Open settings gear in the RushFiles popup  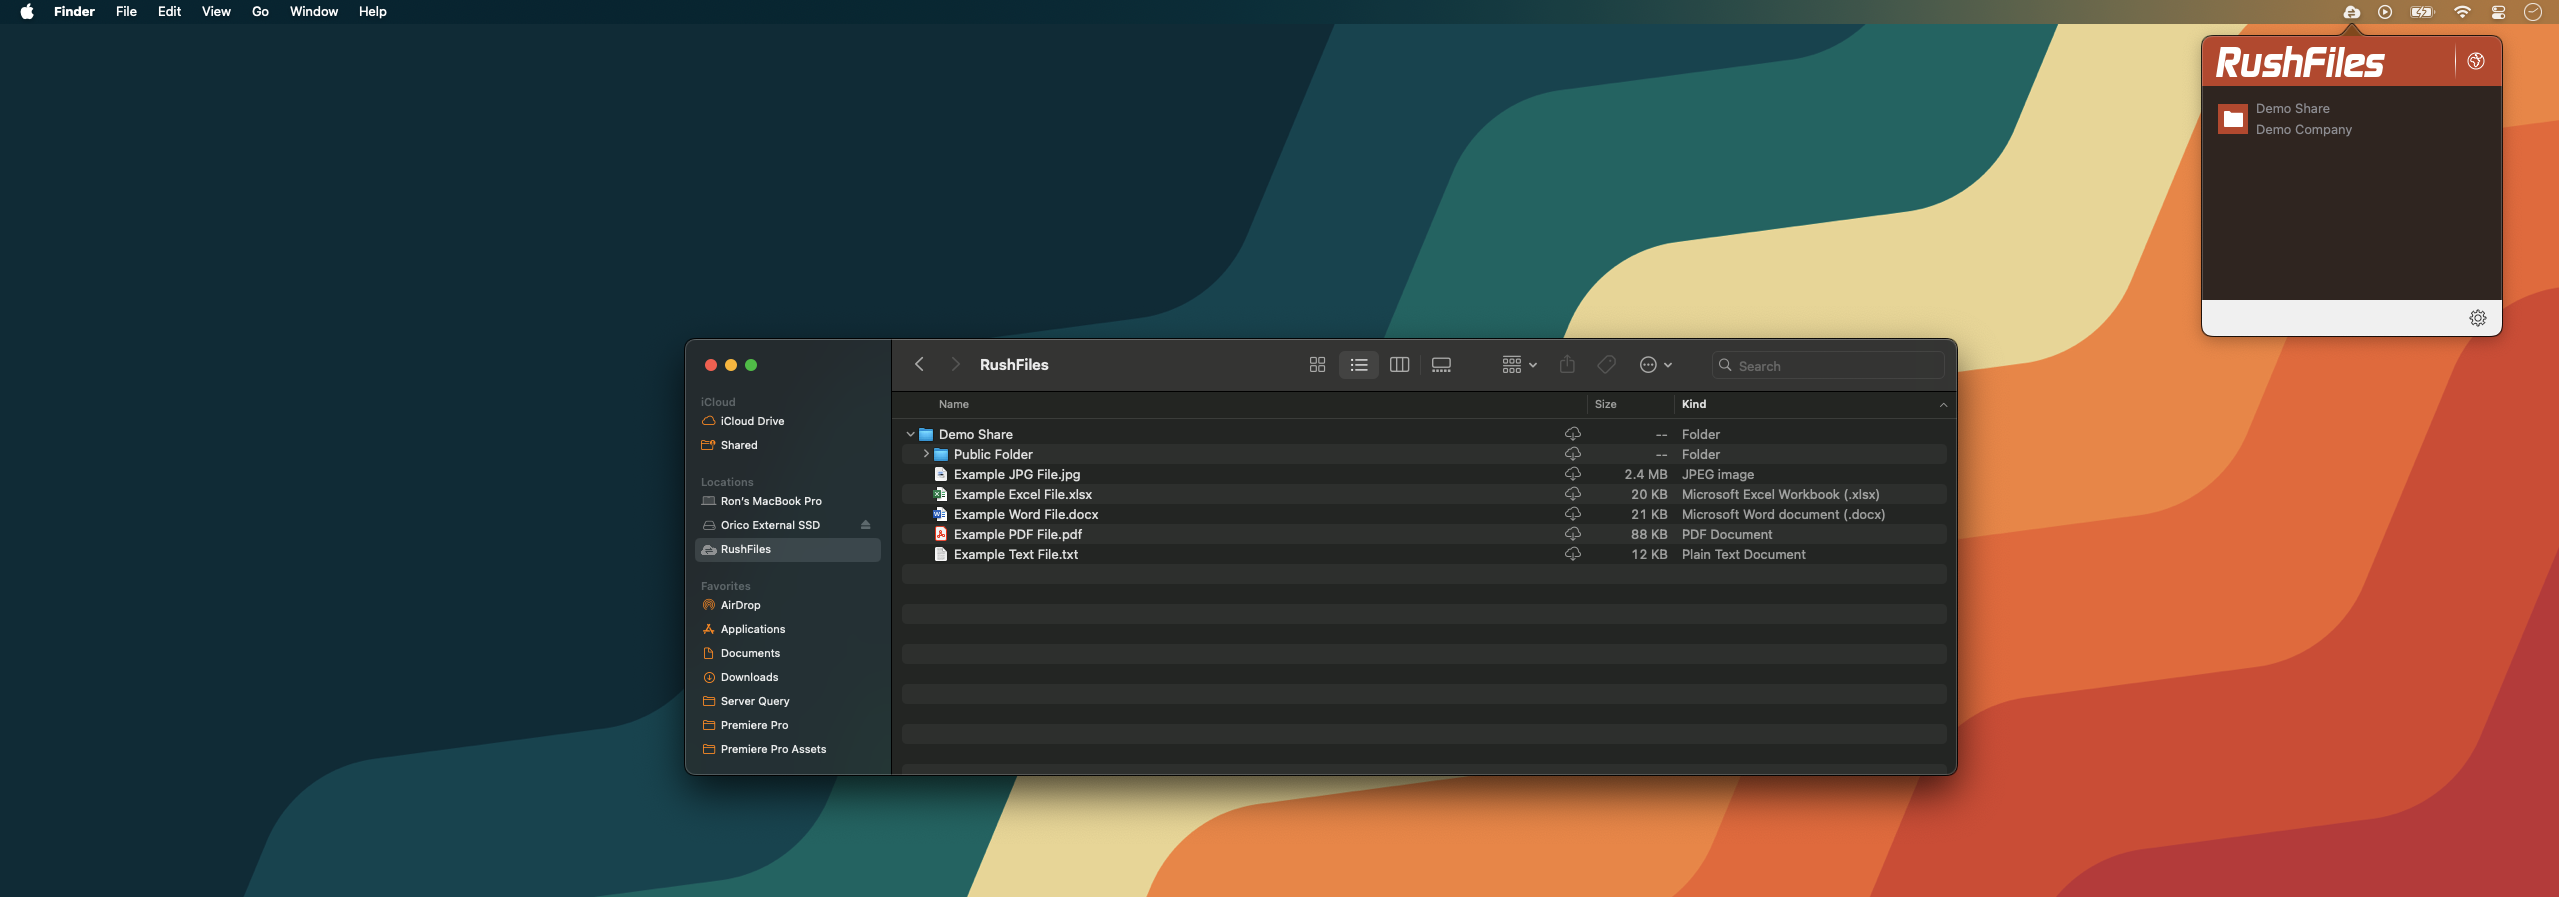[2478, 318]
